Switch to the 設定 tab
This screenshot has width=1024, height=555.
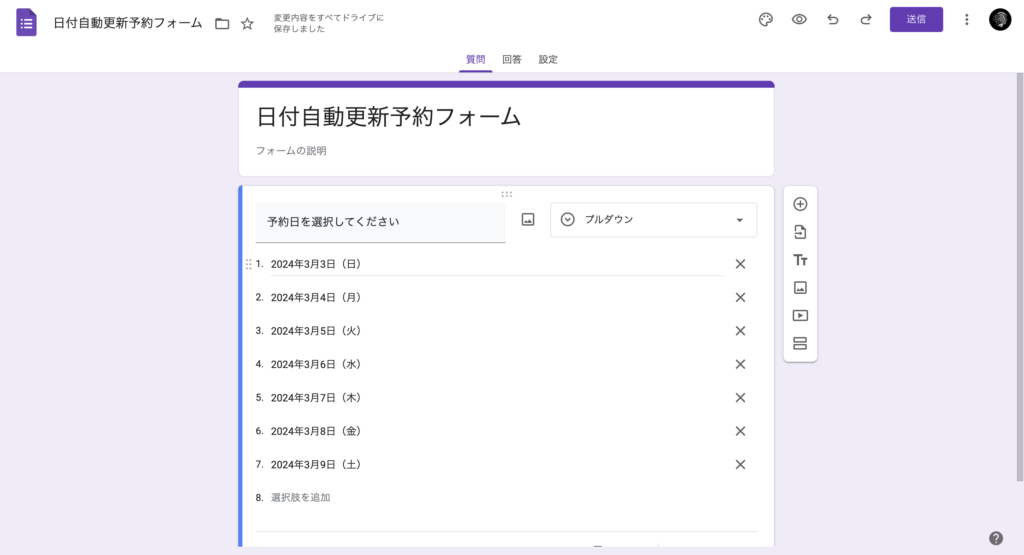[x=548, y=60]
